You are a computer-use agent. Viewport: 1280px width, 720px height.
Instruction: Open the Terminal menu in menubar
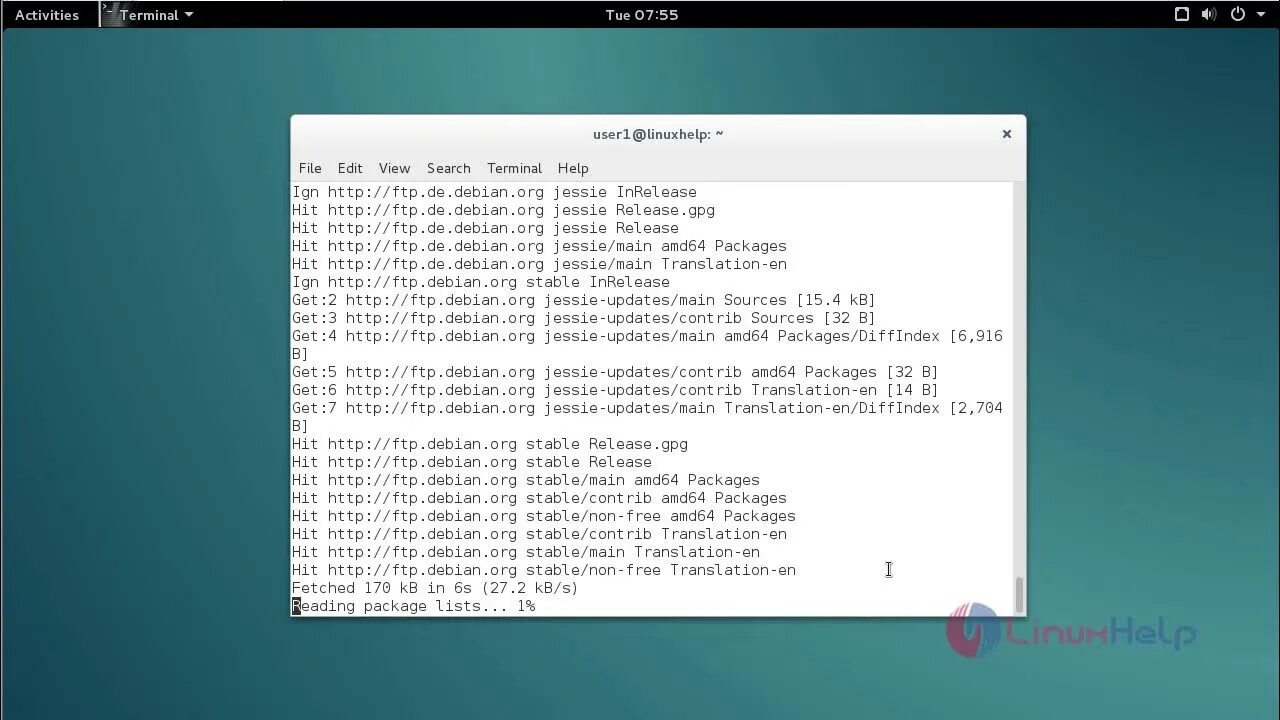tap(514, 168)
